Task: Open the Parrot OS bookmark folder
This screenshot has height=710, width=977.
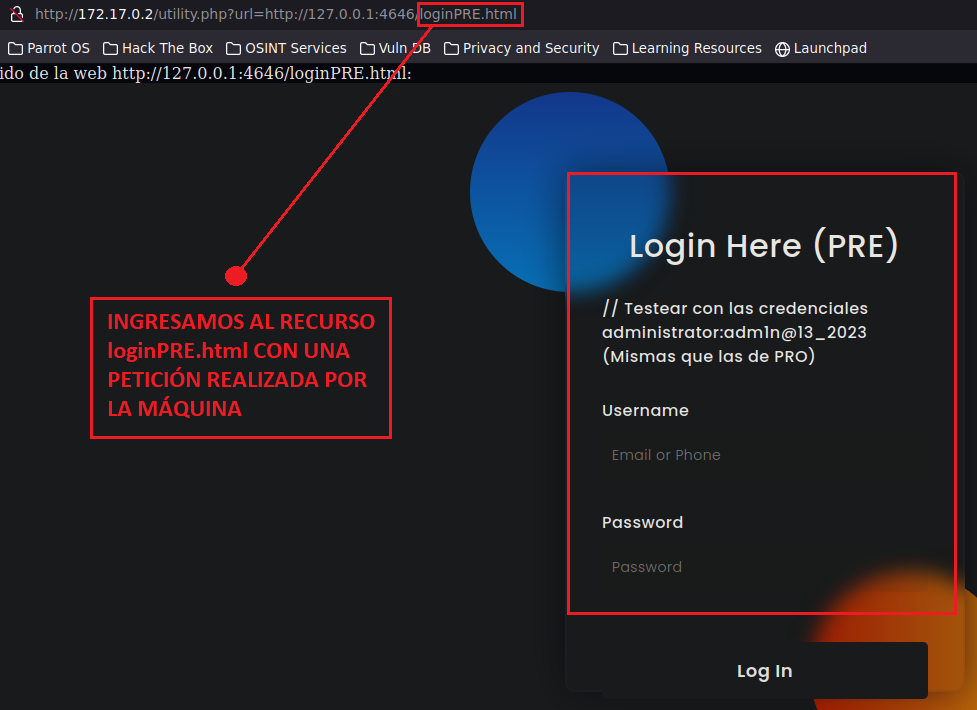Action: 48,48
